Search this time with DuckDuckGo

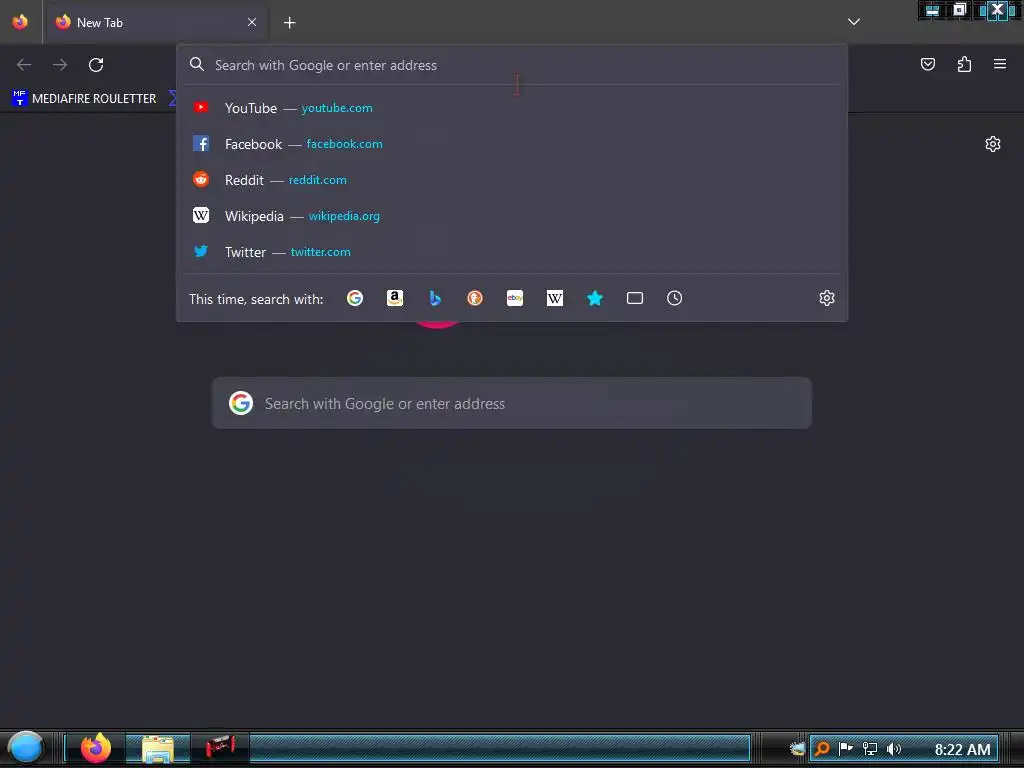click(x=475, y=298)
